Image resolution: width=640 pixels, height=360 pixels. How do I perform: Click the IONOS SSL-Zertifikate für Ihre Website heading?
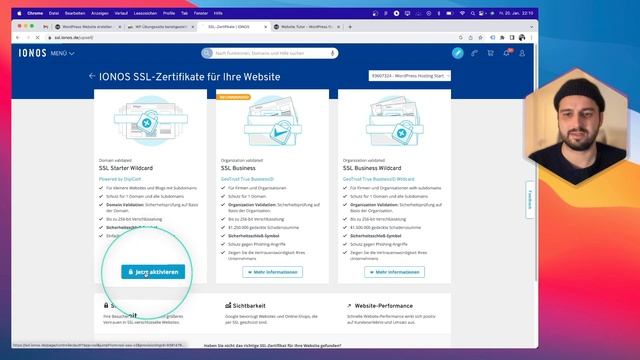click(x=189, y=77)
